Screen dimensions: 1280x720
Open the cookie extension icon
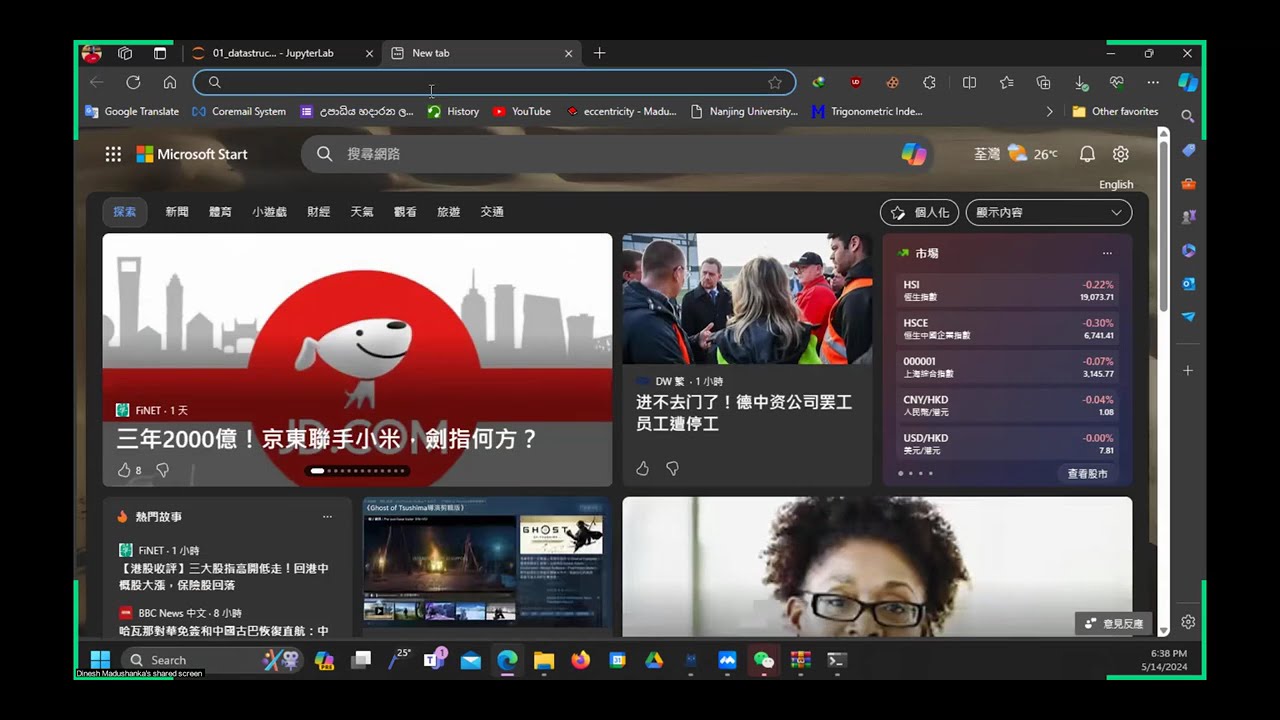(892, 82)
